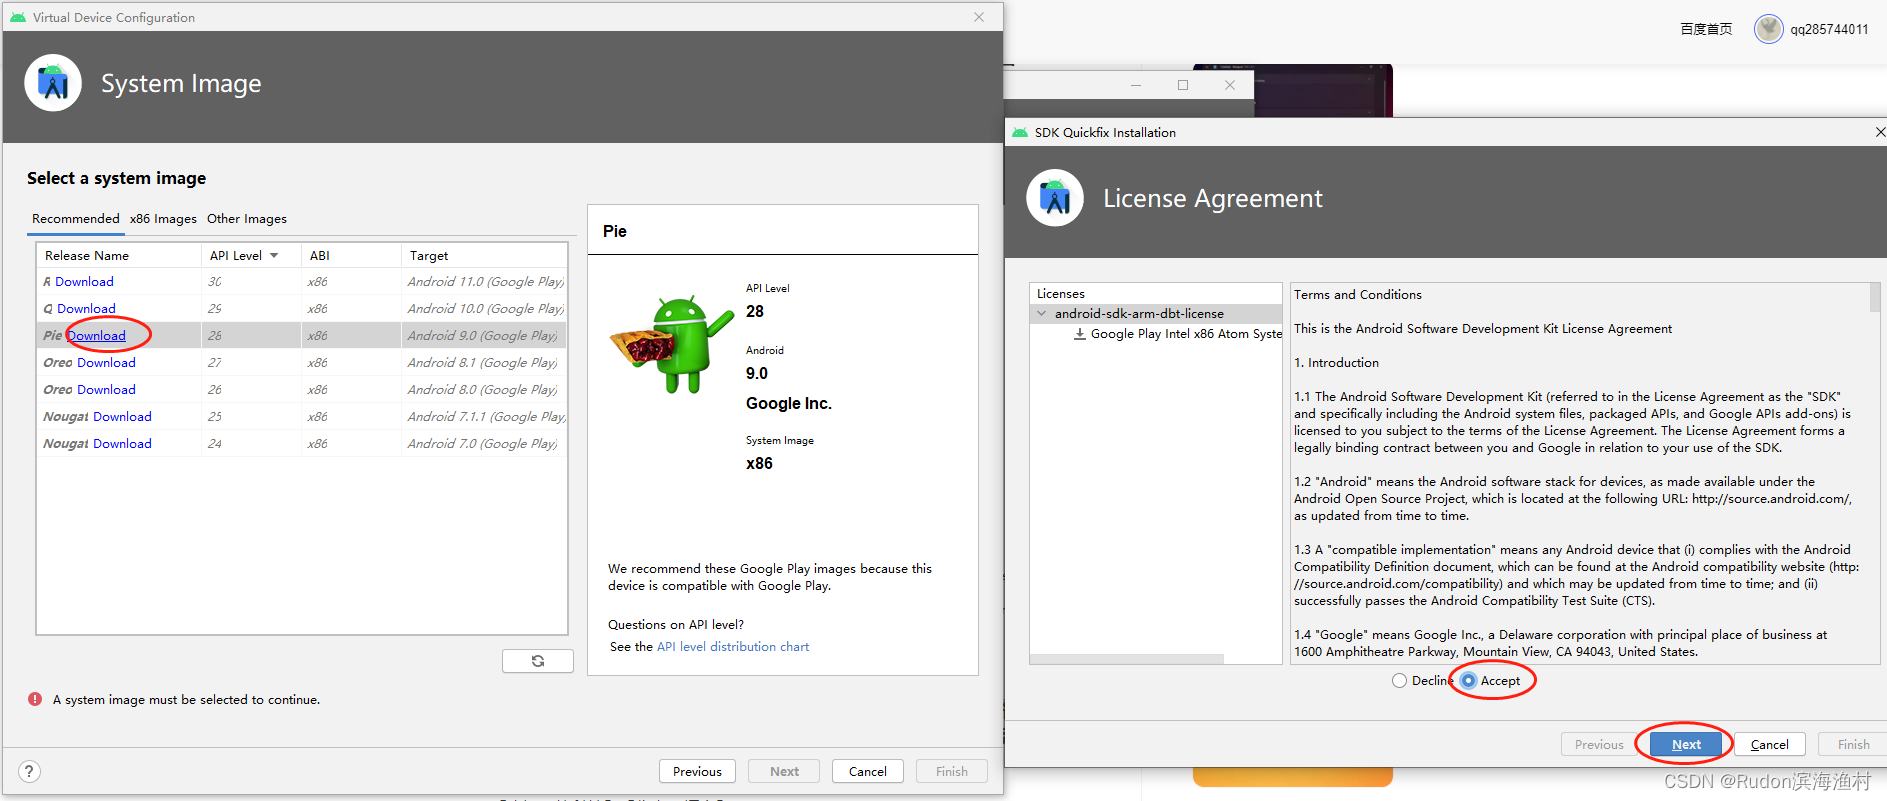Screen dimensions: 1887x801
Task: Click the Target column header
Action: (484, 256)
